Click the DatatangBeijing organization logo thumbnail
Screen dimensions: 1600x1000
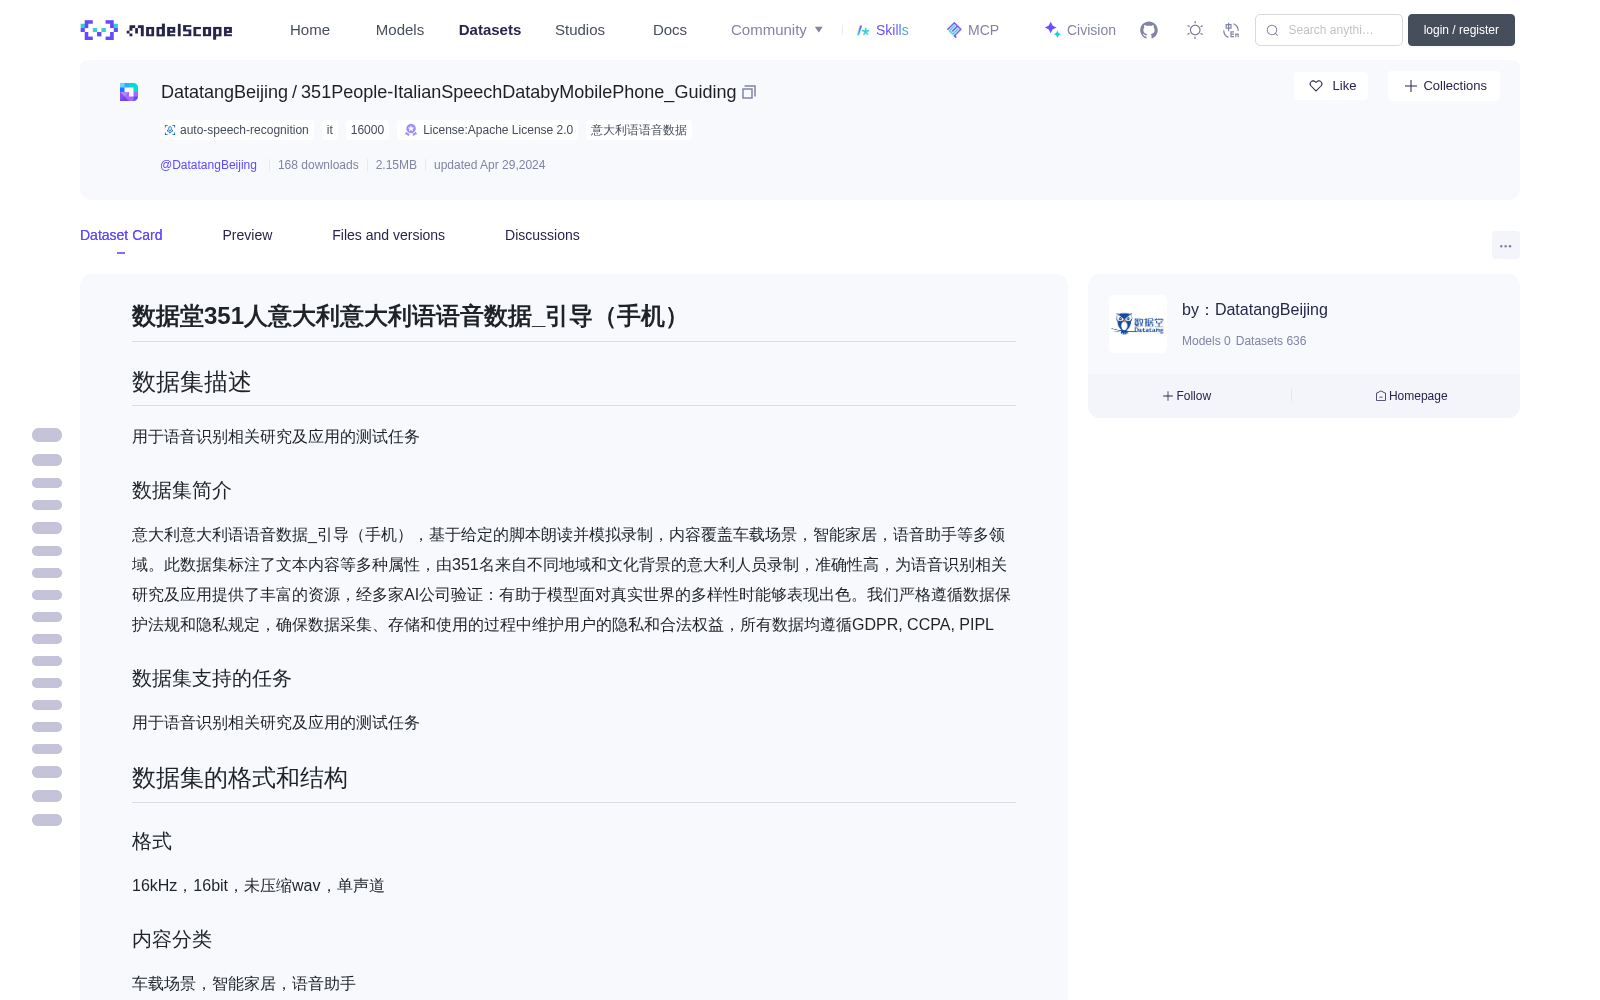tap(1138, 324)
